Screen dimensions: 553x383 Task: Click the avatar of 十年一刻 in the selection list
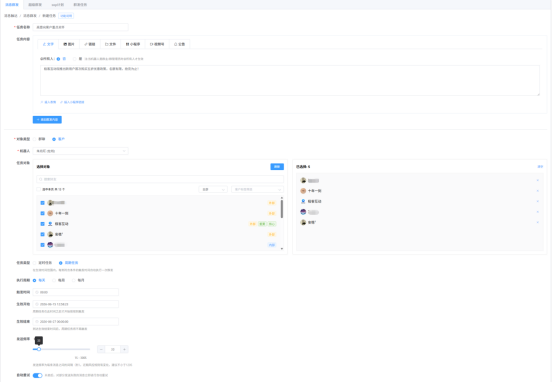pos(50,213)
